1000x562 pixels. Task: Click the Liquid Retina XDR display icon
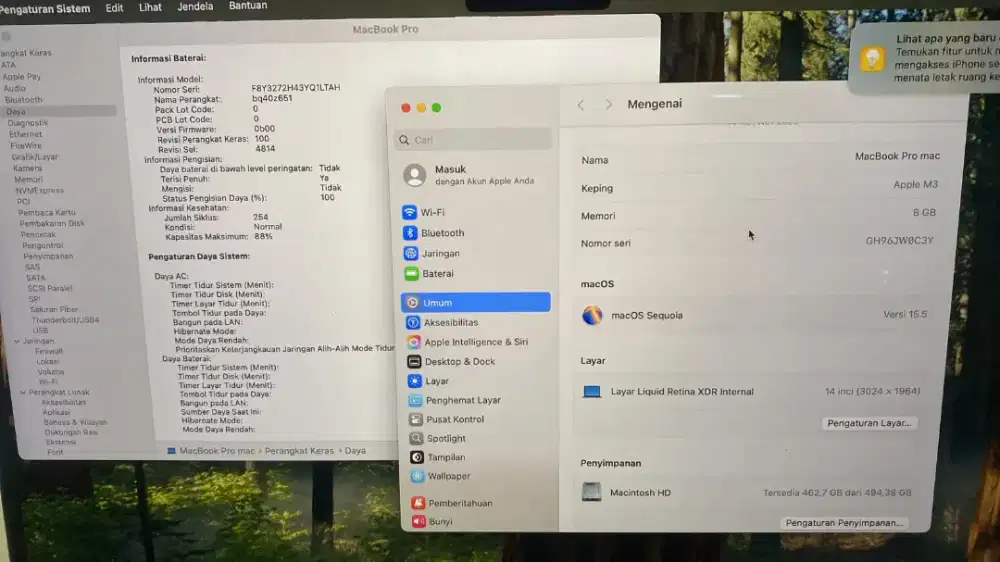[x=592, y=392]
